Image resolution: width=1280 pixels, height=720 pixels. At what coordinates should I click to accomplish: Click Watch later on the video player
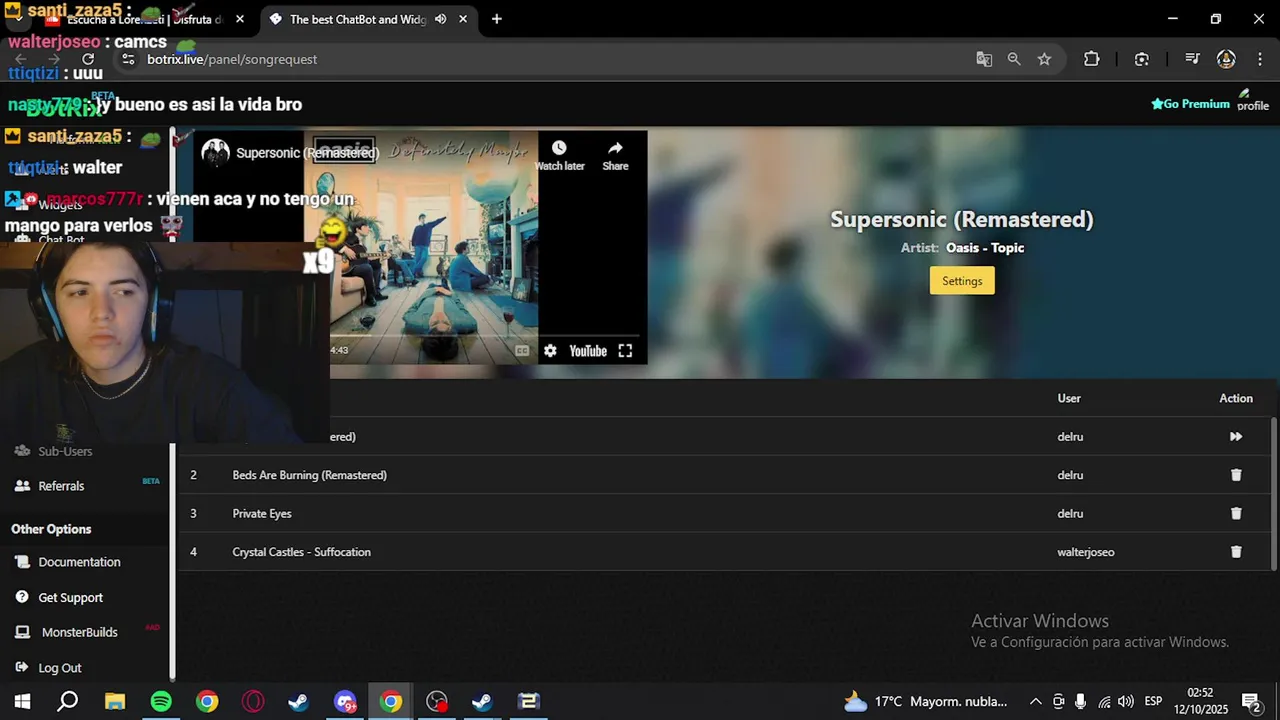559,156
